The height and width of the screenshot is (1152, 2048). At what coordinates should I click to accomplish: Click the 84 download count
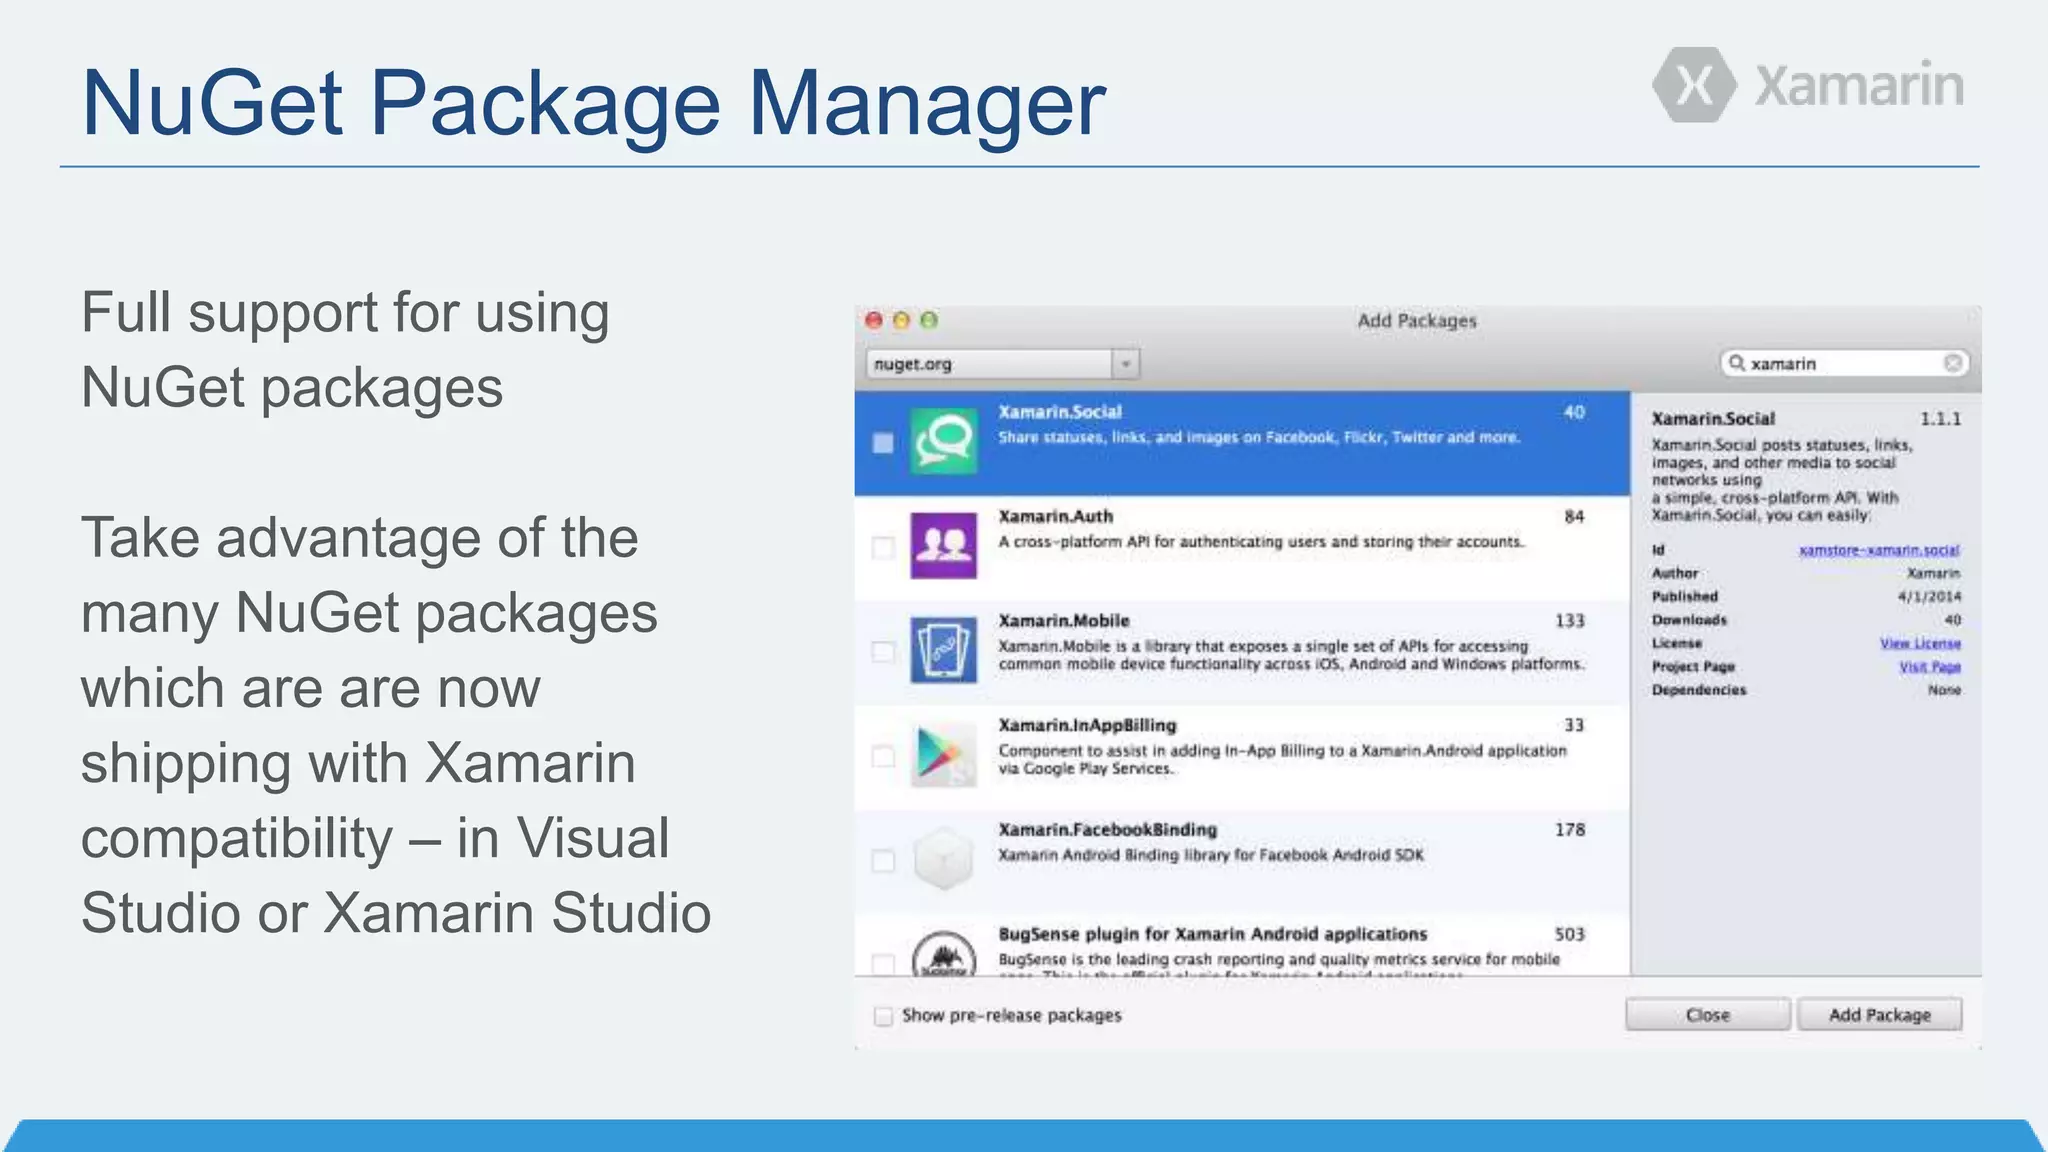tap(1574, 517)
